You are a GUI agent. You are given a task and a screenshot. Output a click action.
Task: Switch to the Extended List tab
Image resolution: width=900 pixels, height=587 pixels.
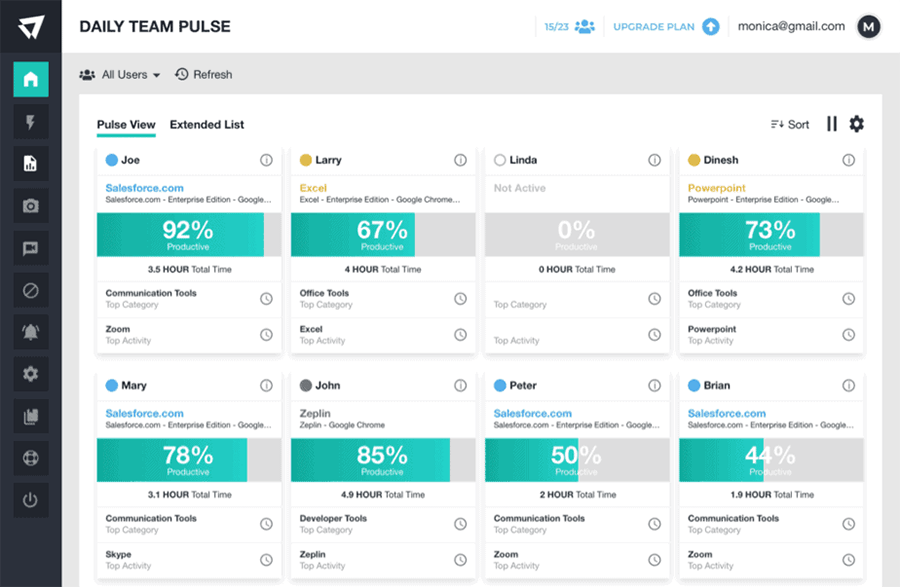(207, 125)
